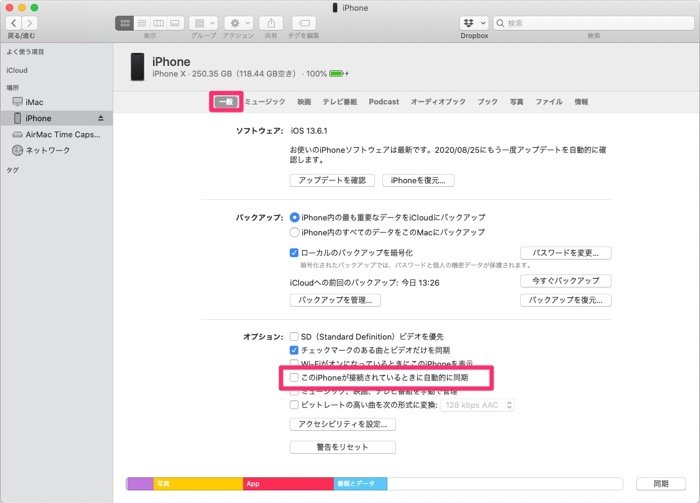Click アクセシビリティを設定 button
The width and height of the screenshot is (700, 503).
[x=342, y=424]
